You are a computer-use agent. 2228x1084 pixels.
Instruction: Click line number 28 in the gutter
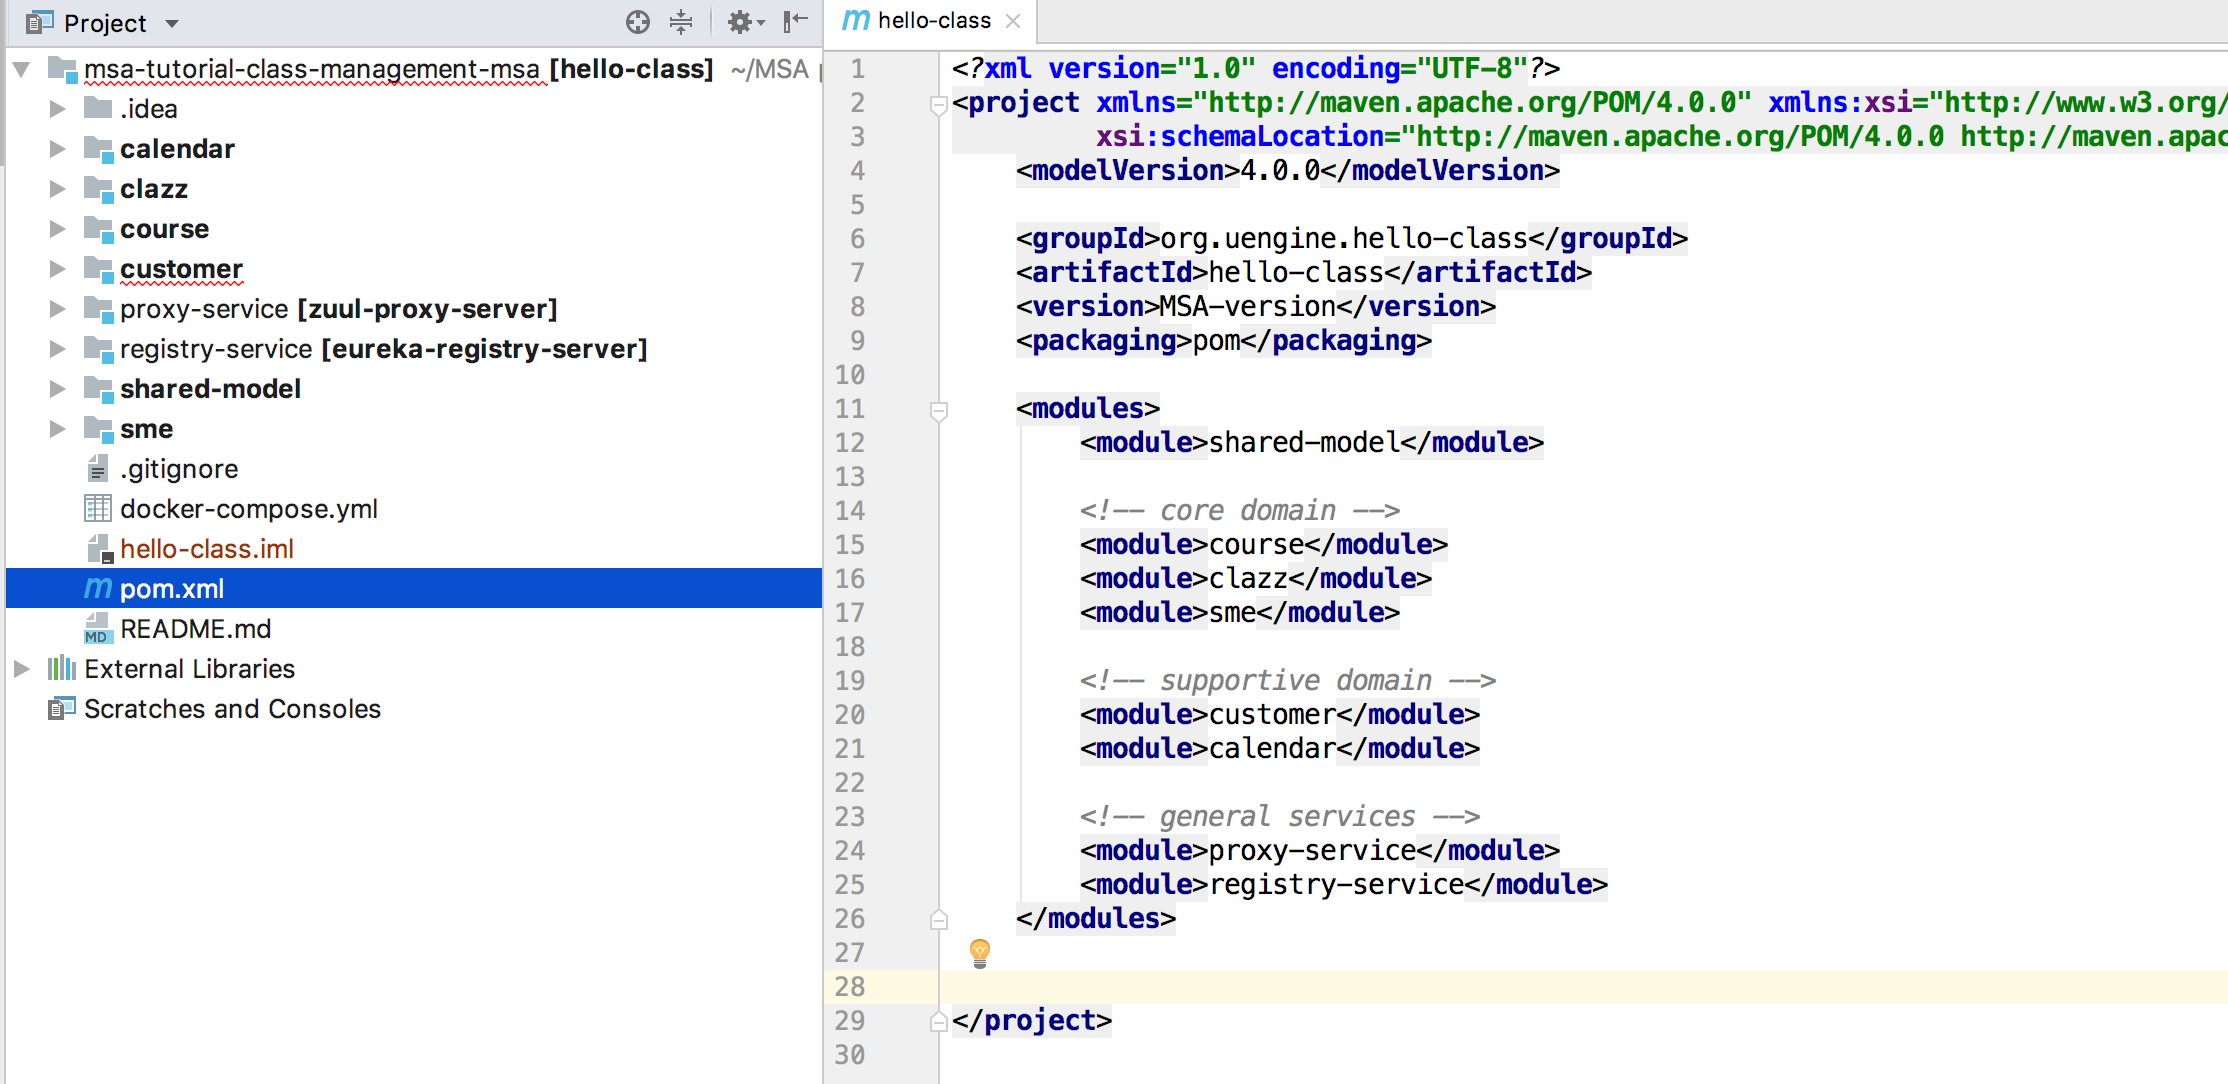click(x=849, y=987)
